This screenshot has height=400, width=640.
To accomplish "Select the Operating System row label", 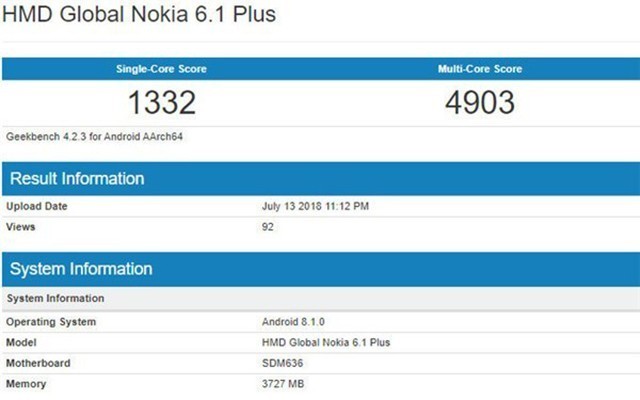I will 51,322.
